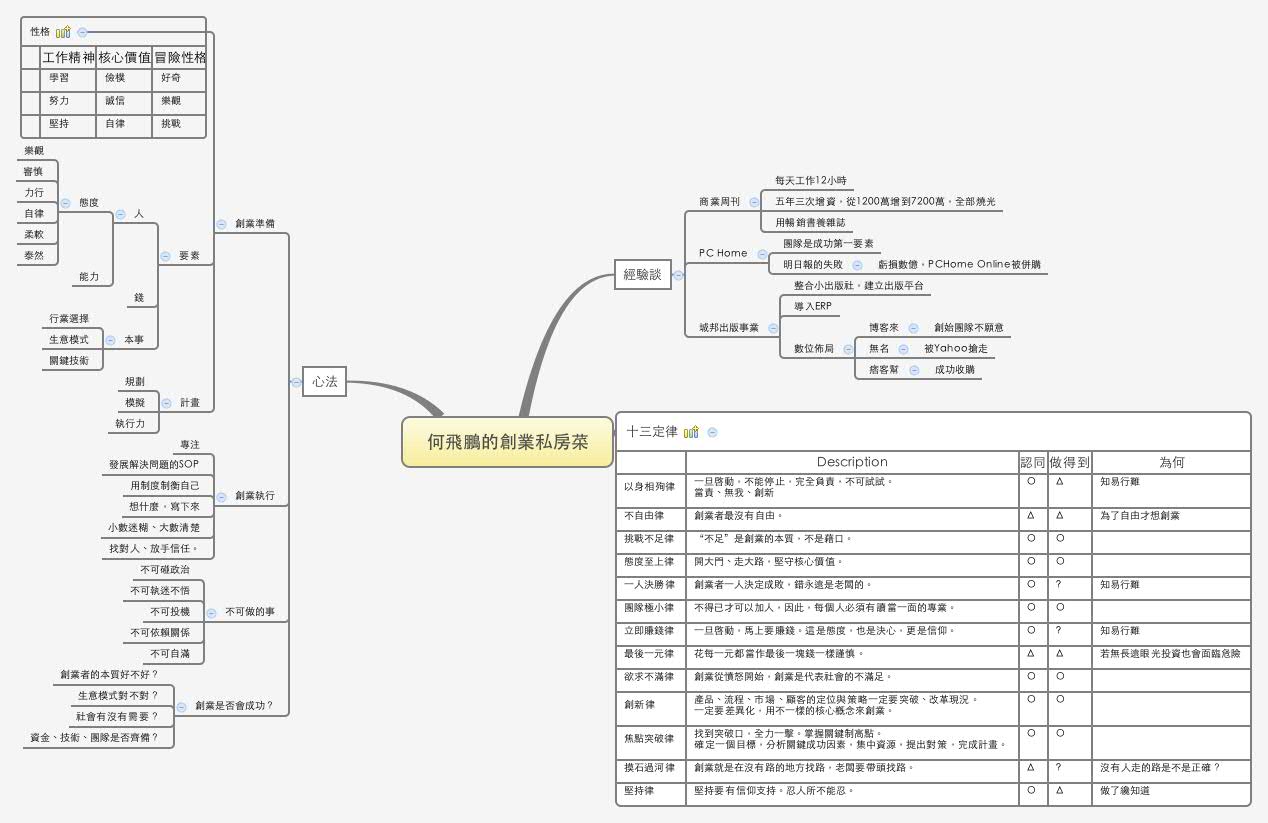Screen dimensions: 1268x823
Task: Select the 錢 subtopic
Action: [139, 298]
